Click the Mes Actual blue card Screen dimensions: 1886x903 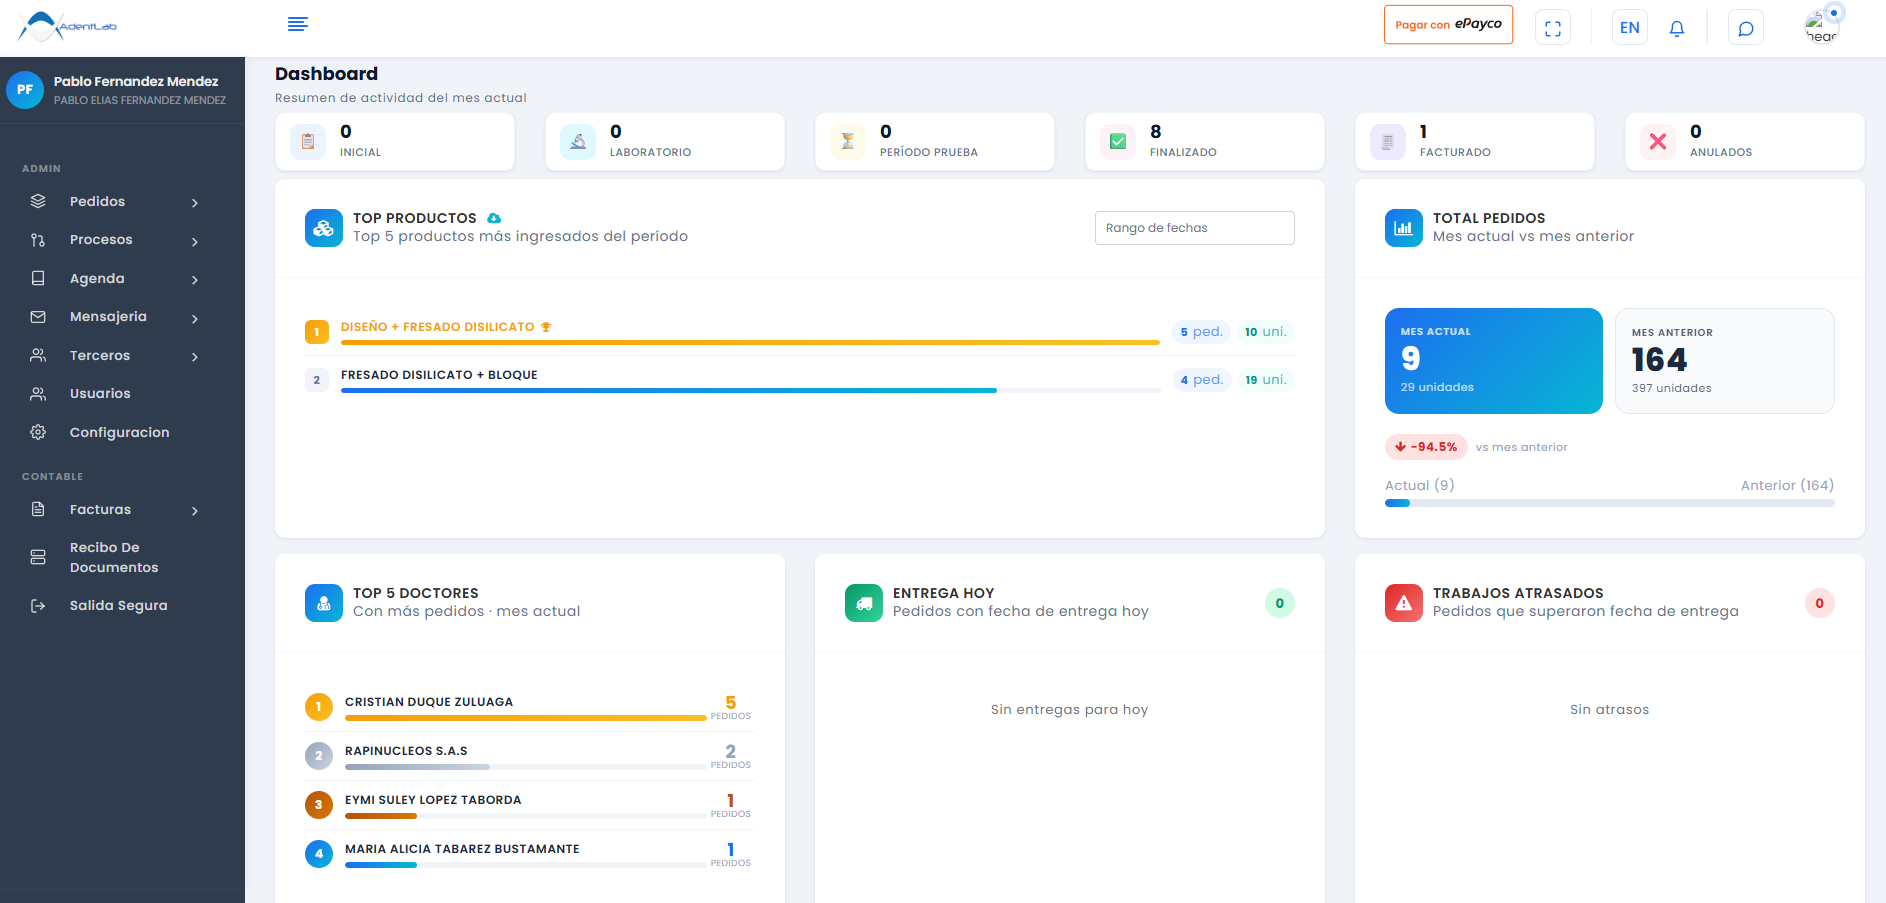1494,361
